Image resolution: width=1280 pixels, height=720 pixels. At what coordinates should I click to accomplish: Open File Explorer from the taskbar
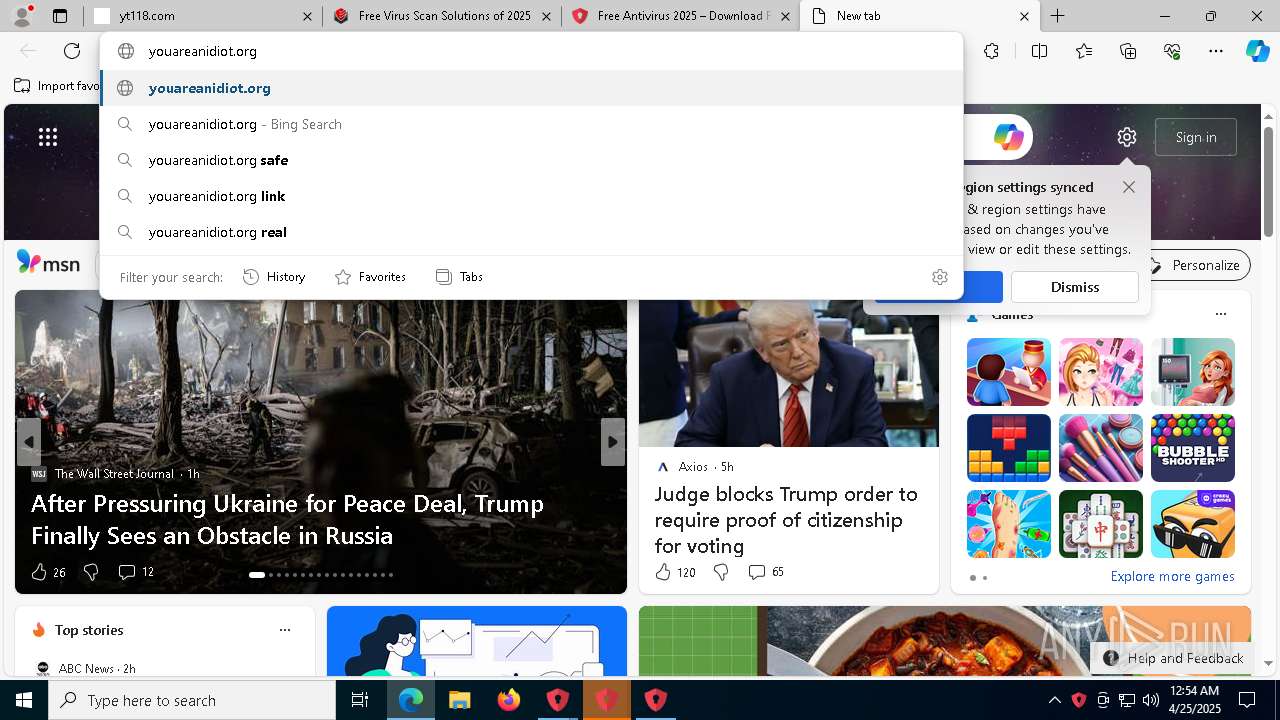point(459,700)
